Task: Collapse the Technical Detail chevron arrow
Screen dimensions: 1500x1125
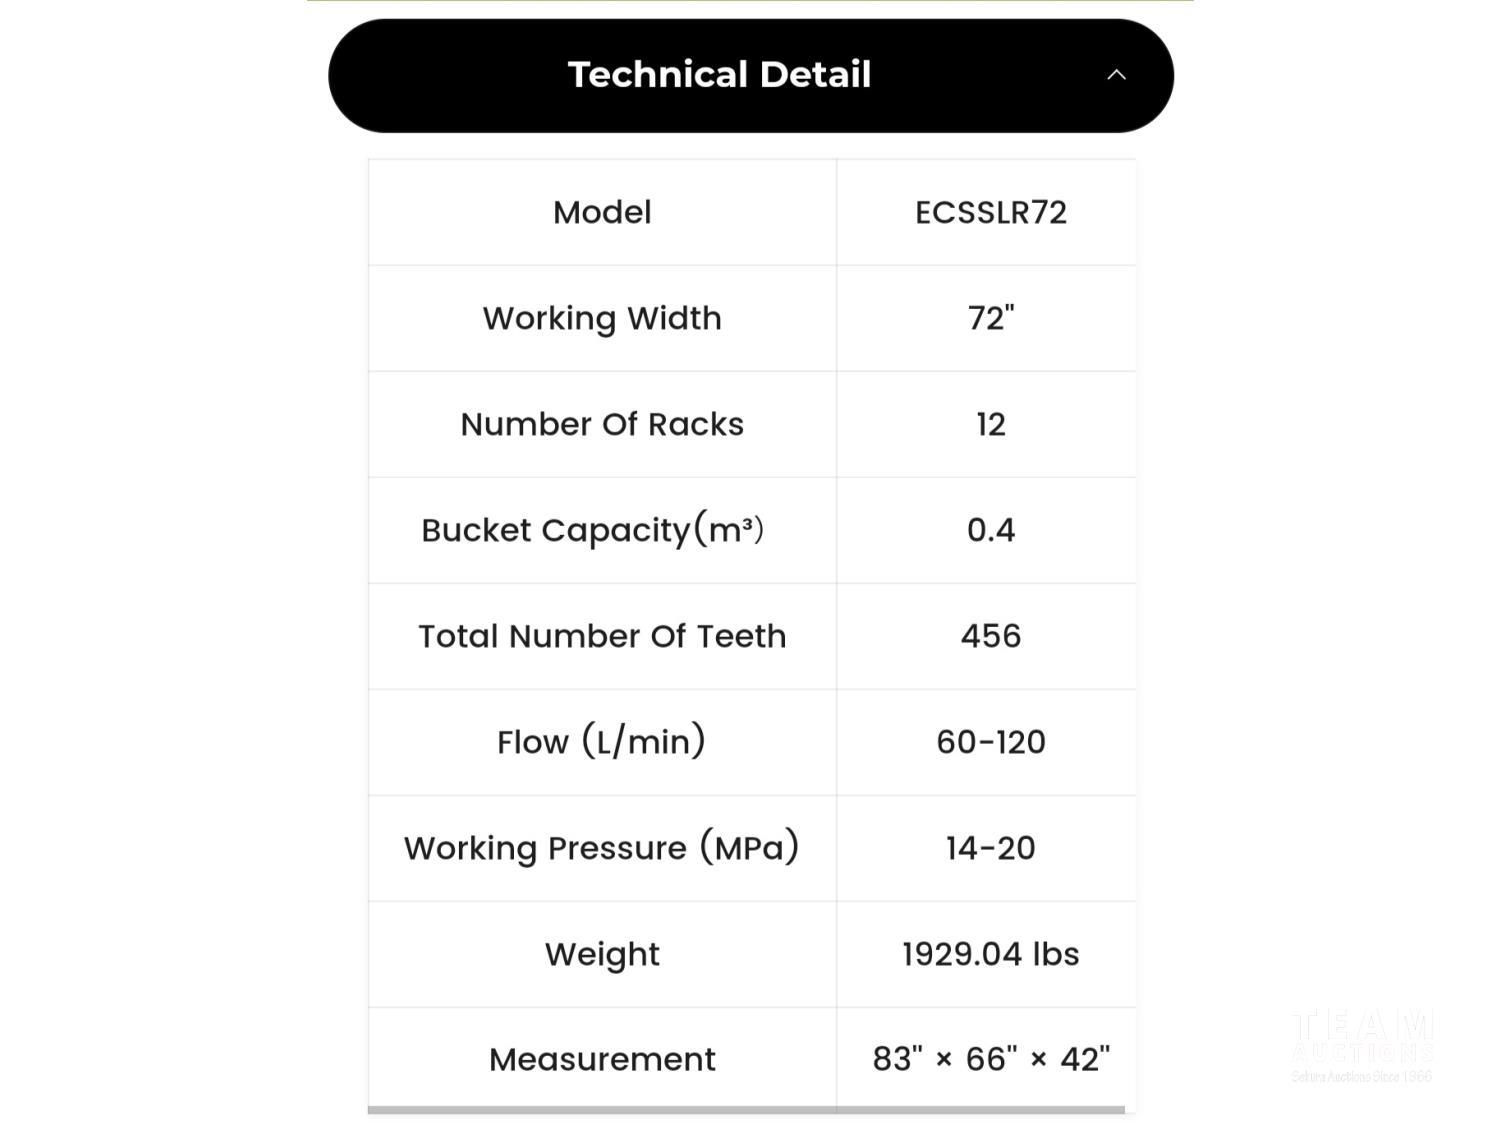Action: tap(1116, 75)
